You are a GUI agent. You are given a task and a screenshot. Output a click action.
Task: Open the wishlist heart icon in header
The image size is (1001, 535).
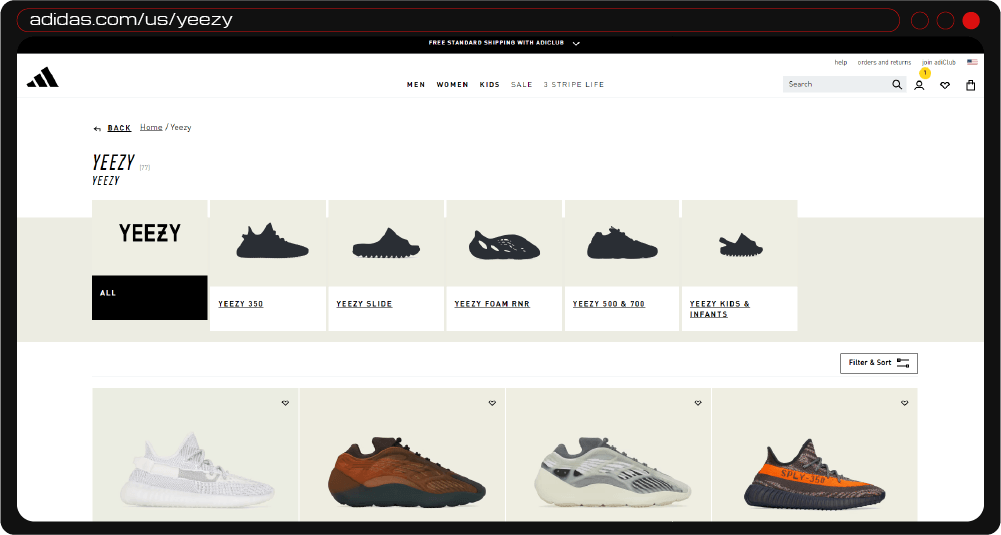point(945,86)
